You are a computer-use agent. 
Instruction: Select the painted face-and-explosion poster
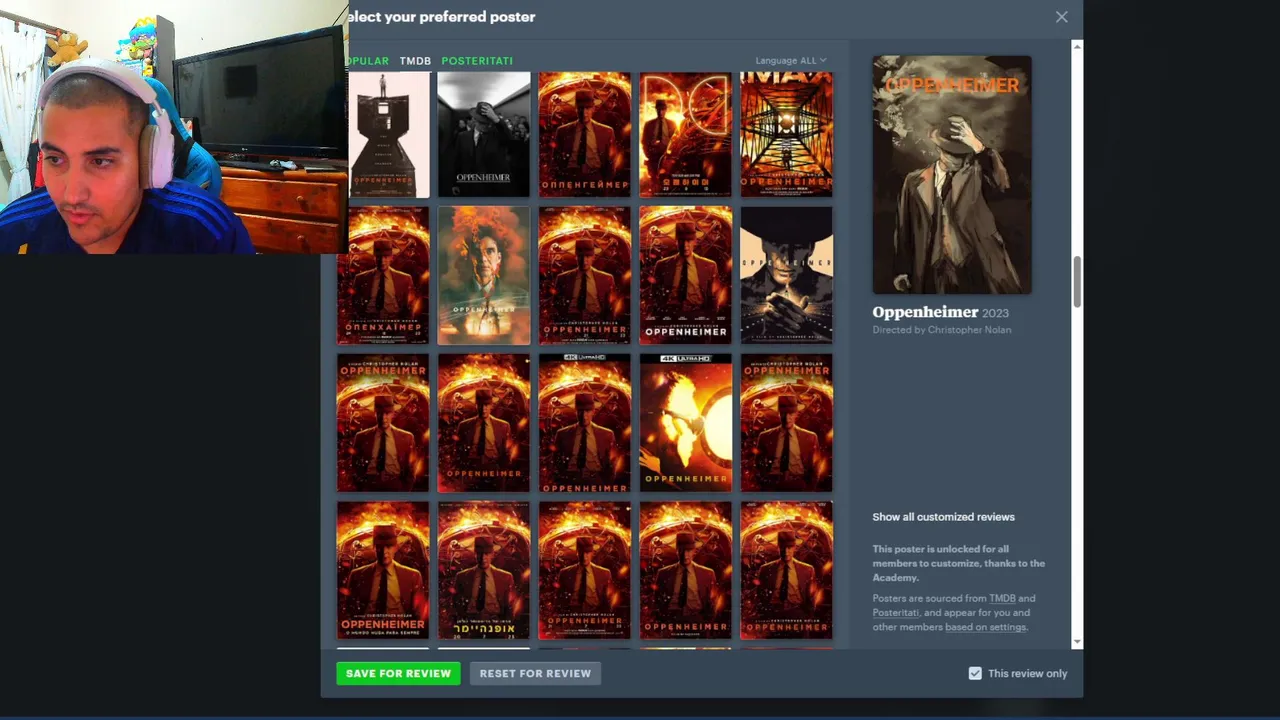coord(484,275)
